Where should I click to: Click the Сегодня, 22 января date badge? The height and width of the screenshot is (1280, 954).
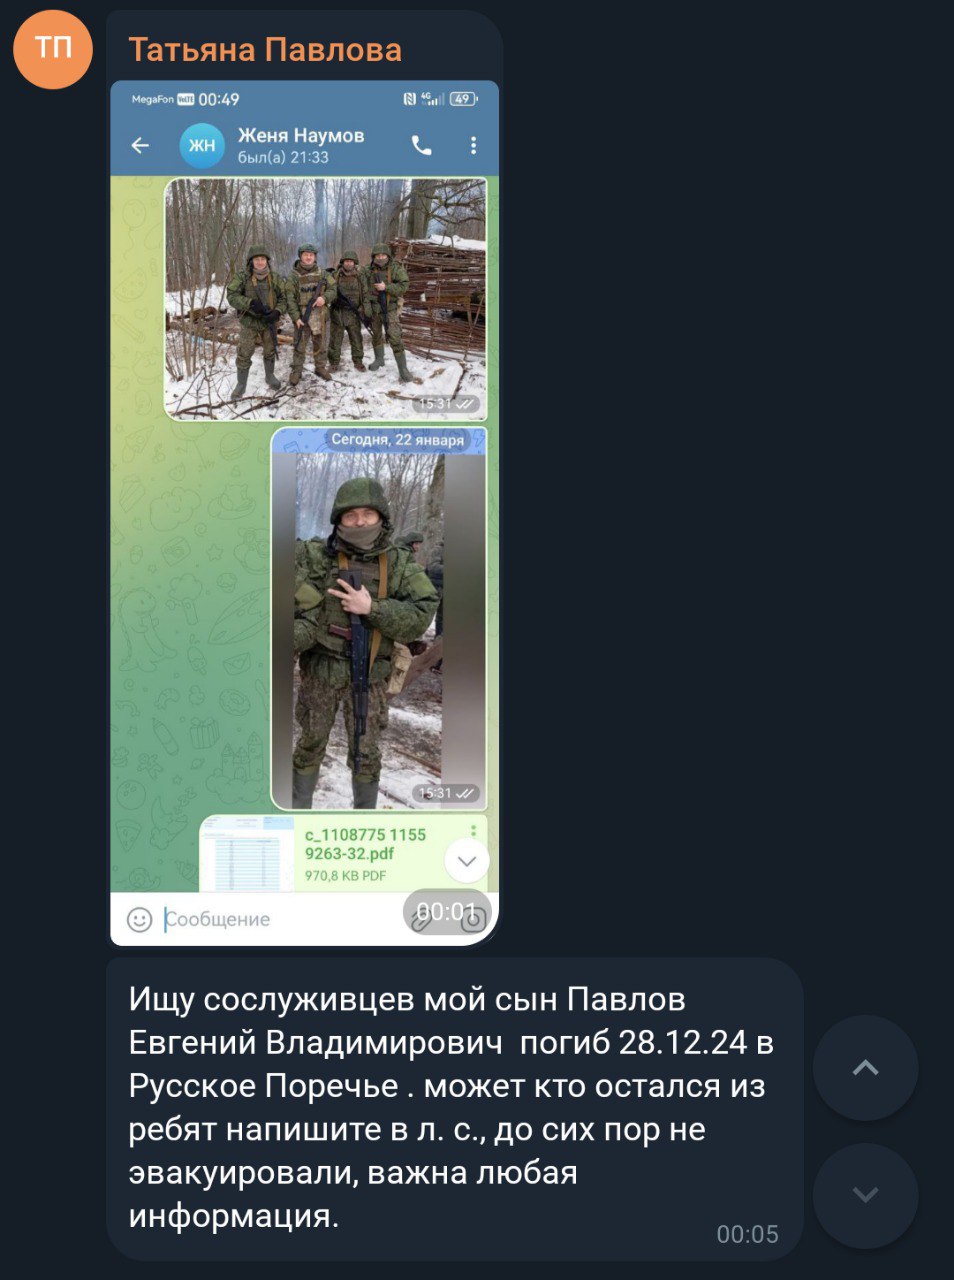pos(397,440)
